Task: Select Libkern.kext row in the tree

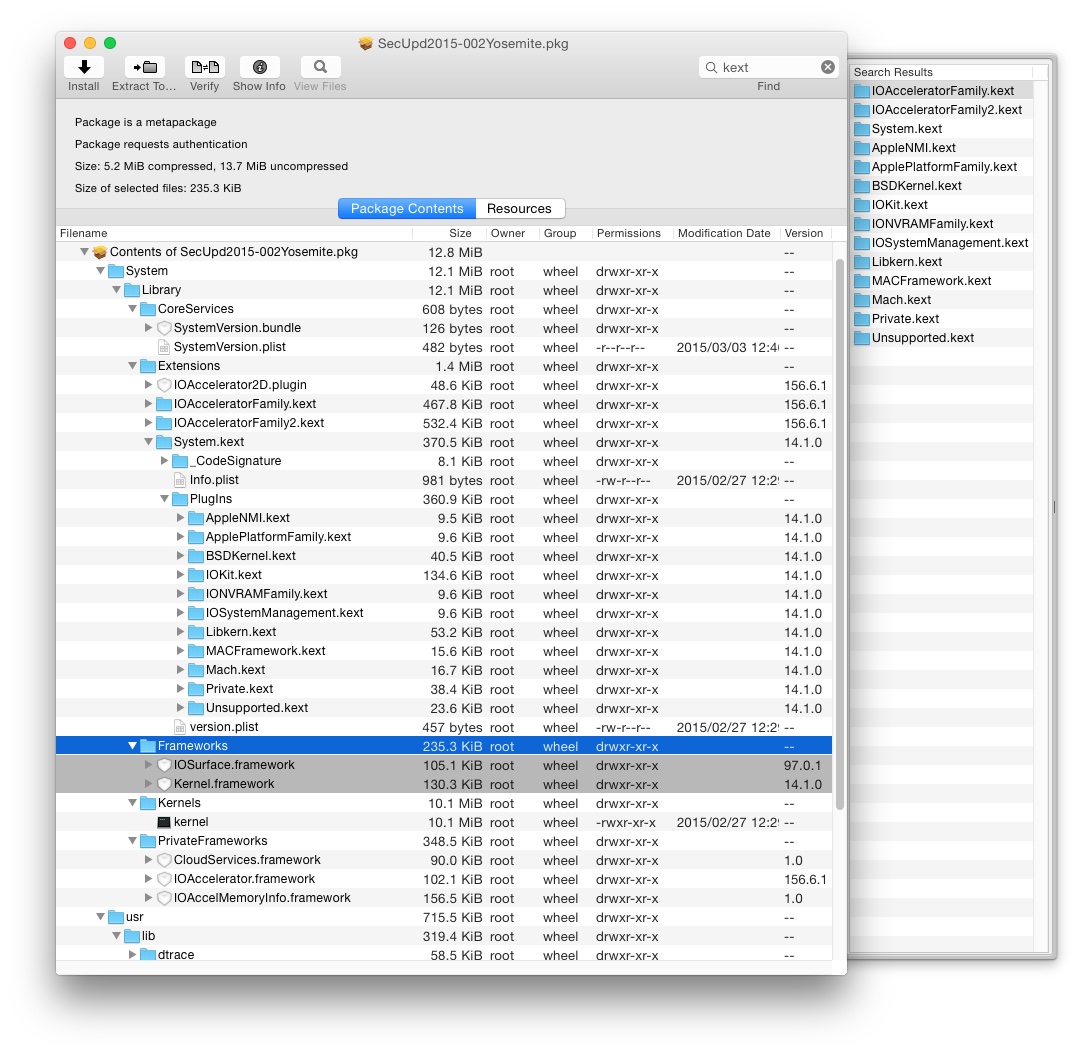Action: click(x=444, y=632)
